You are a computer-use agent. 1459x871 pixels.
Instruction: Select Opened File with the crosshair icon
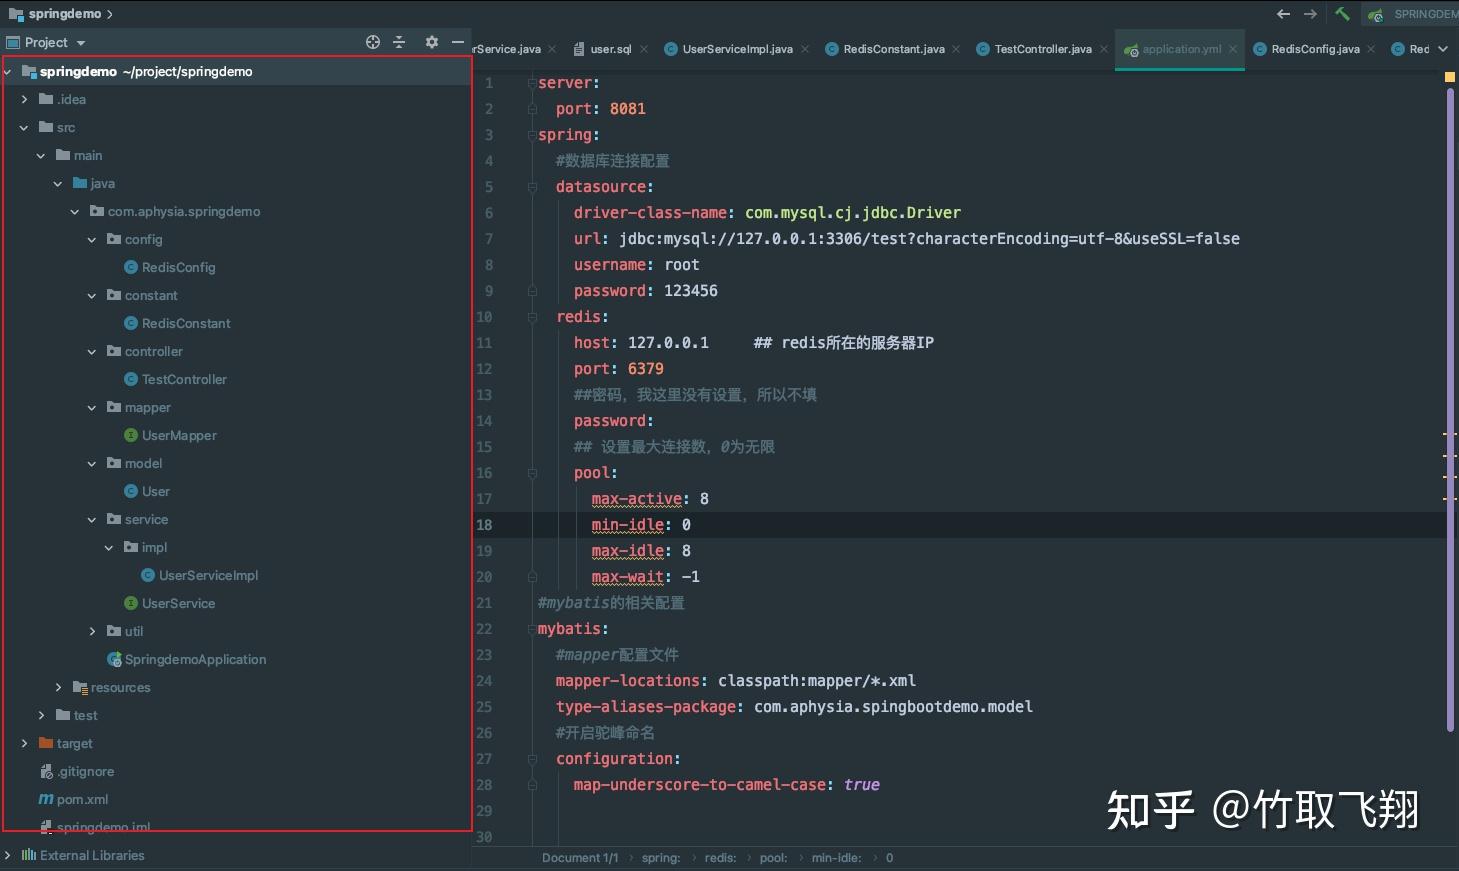(372, 42)
